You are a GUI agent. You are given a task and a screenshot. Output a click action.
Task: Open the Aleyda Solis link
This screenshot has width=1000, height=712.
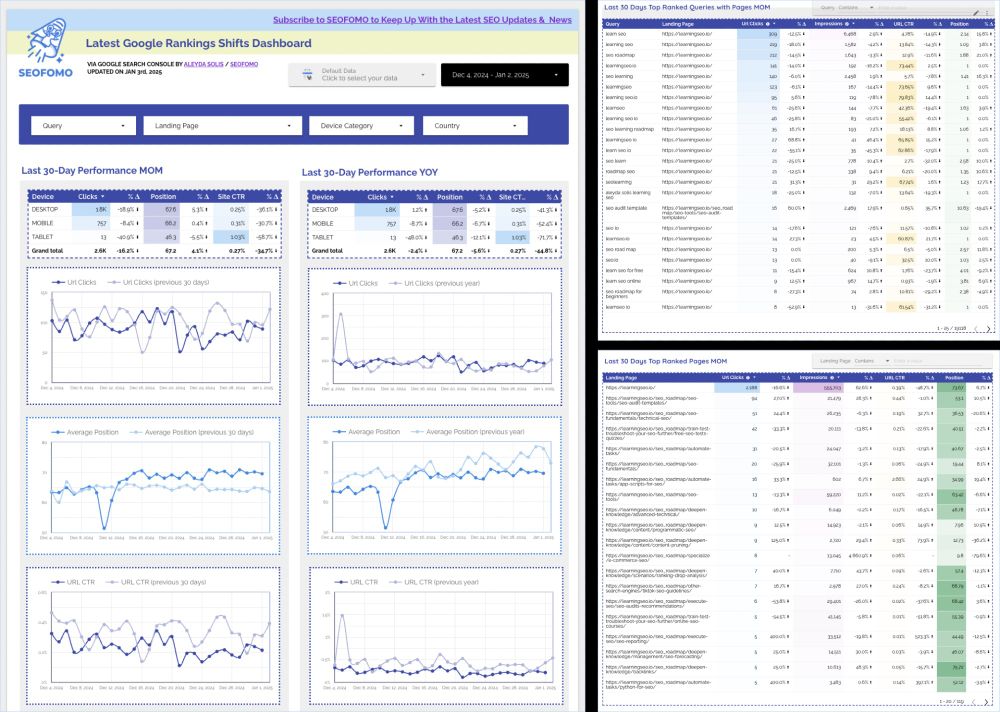pyautogui.click(x=203, y=64)
